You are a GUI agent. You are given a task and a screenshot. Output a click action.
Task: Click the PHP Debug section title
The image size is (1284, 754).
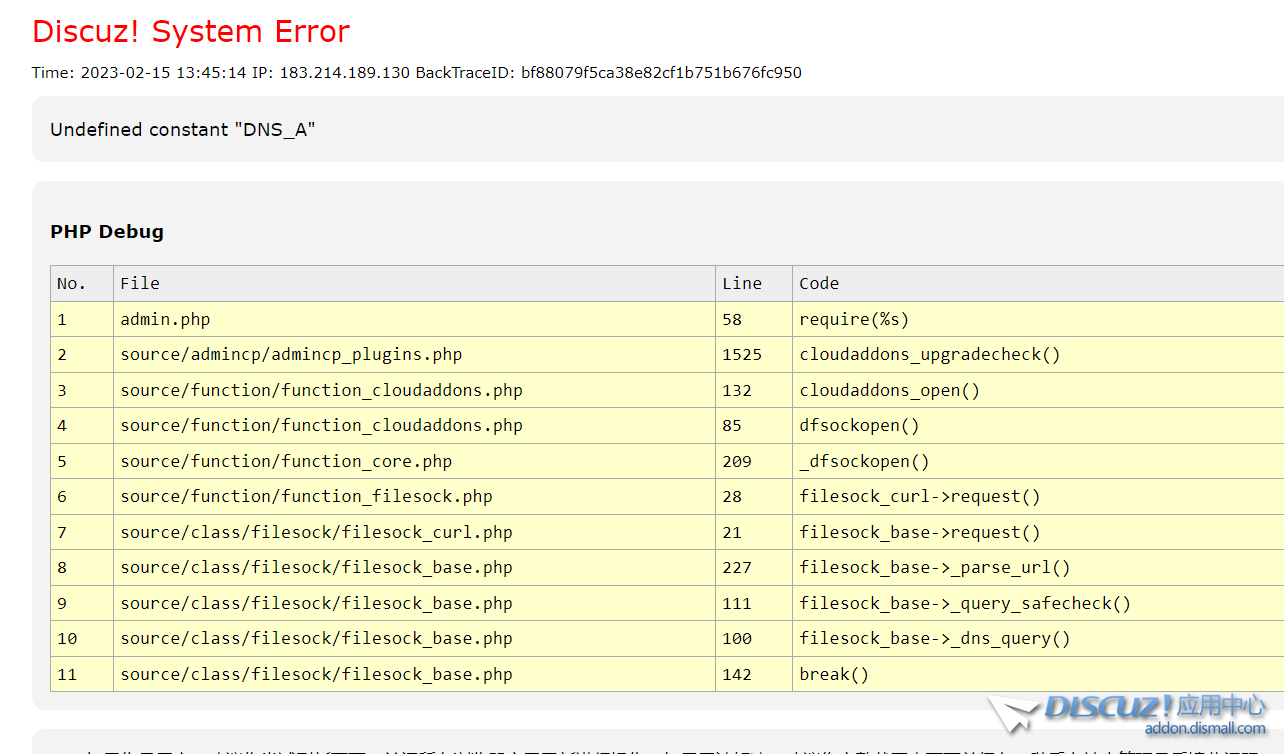pyautogui.click(x=107, y=232)
